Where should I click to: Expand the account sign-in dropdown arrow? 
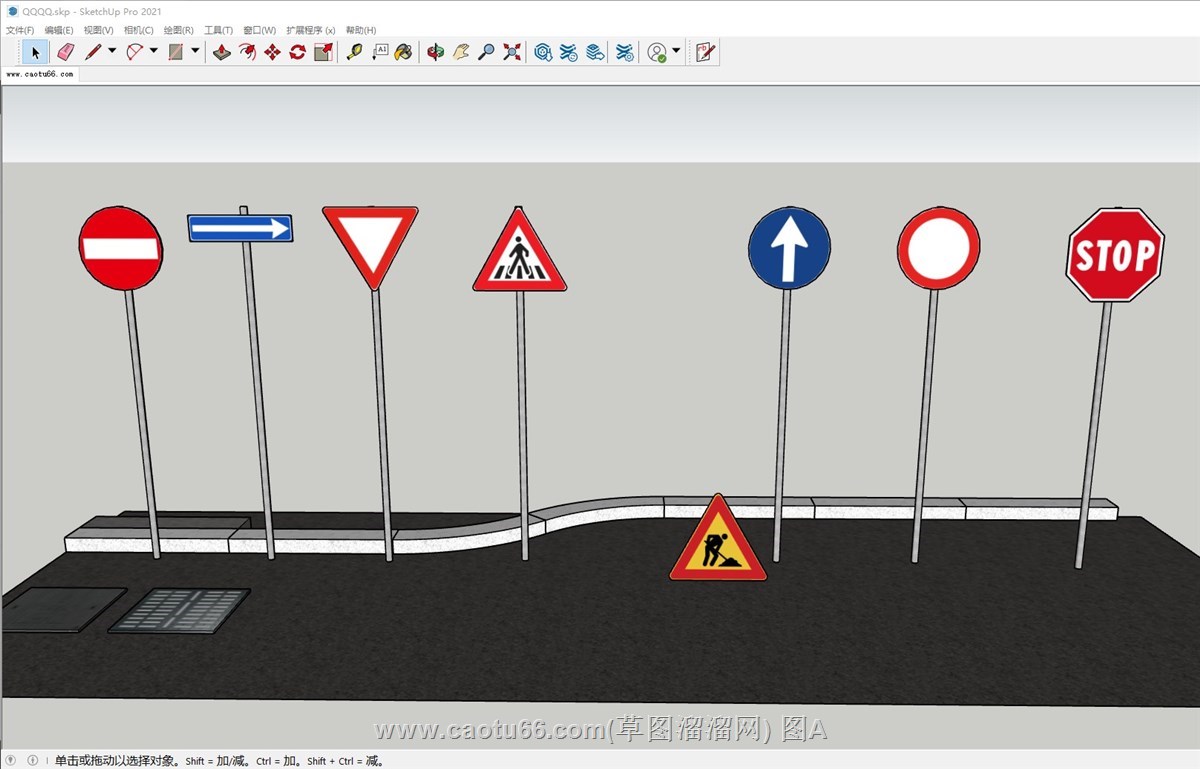coord(676,51)
